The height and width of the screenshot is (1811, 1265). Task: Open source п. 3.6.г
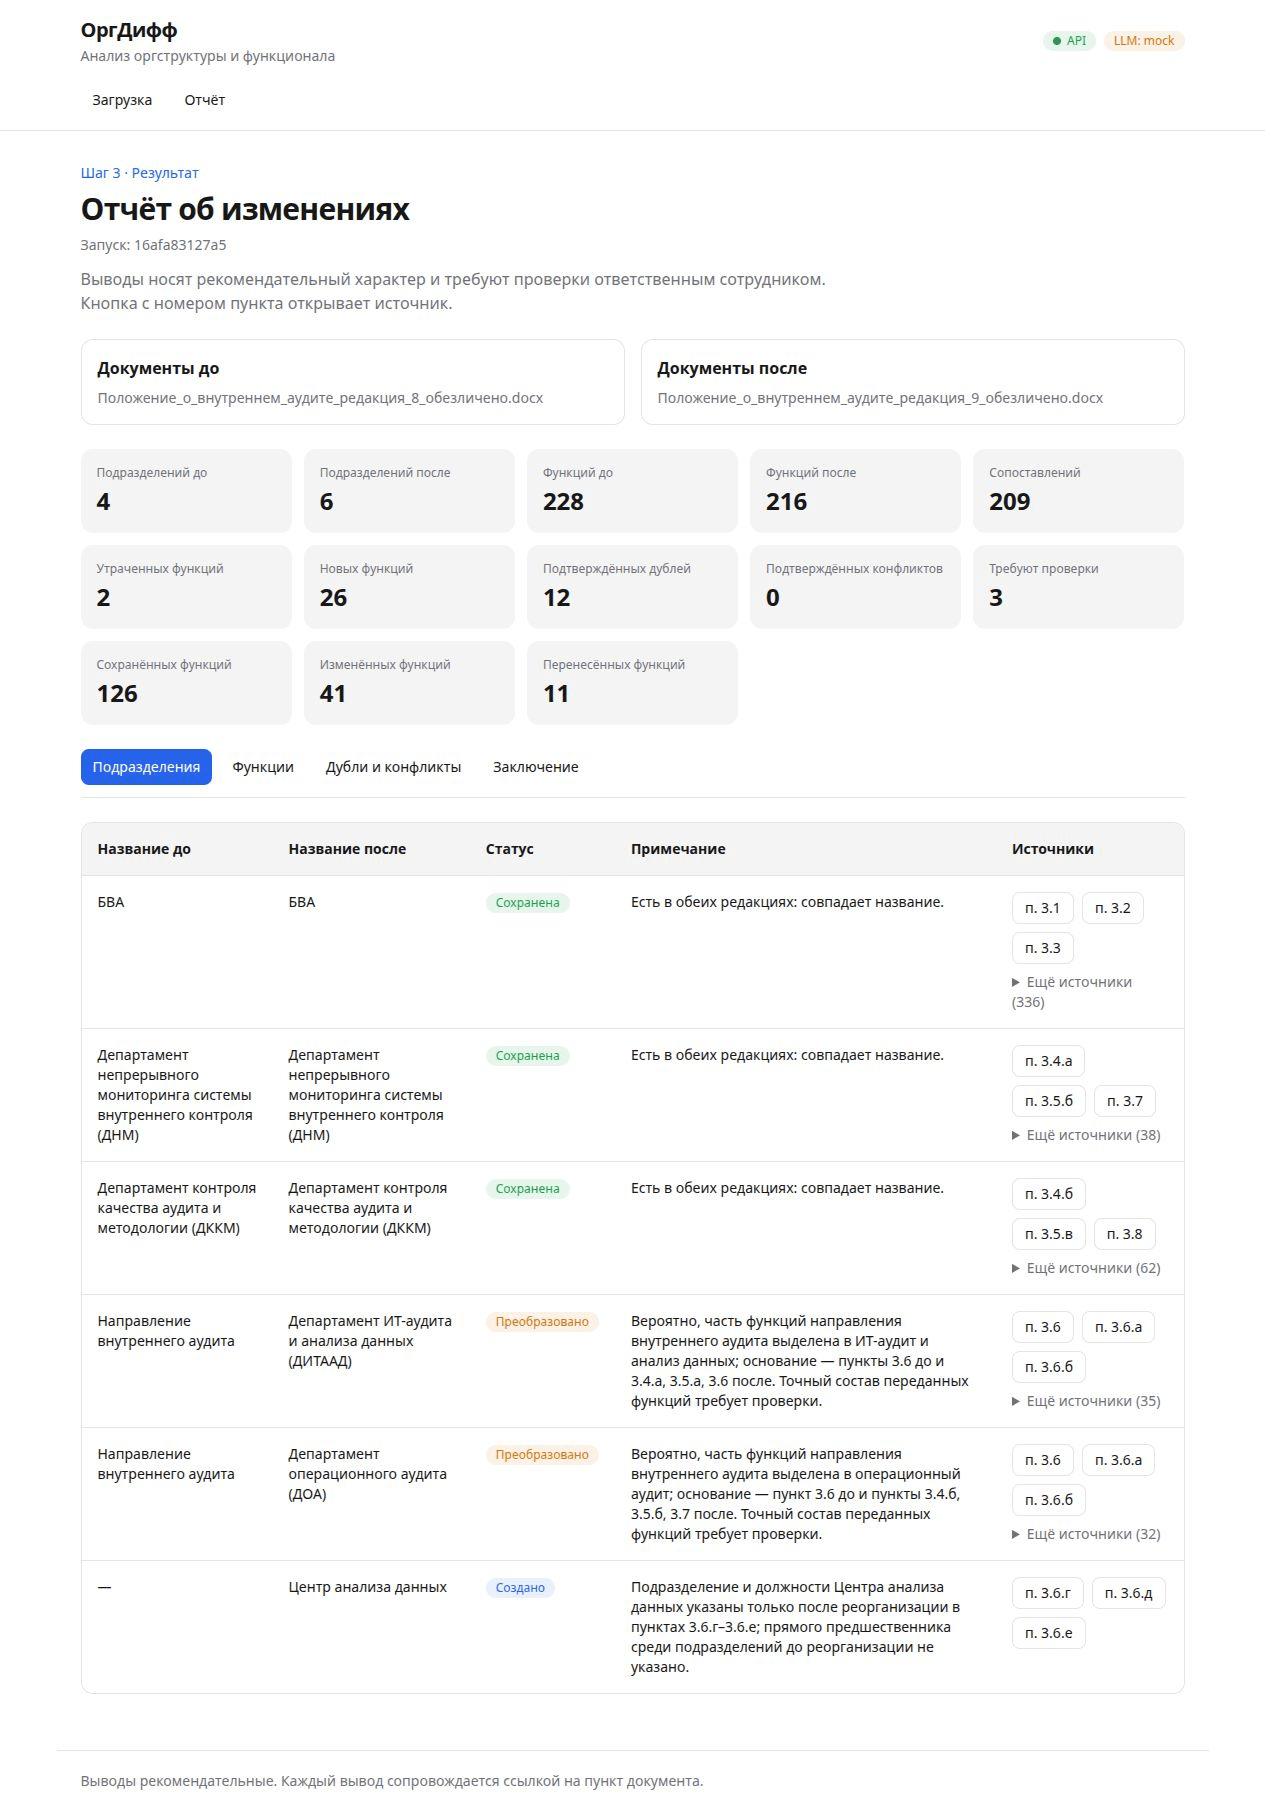pos(1048,1593)
